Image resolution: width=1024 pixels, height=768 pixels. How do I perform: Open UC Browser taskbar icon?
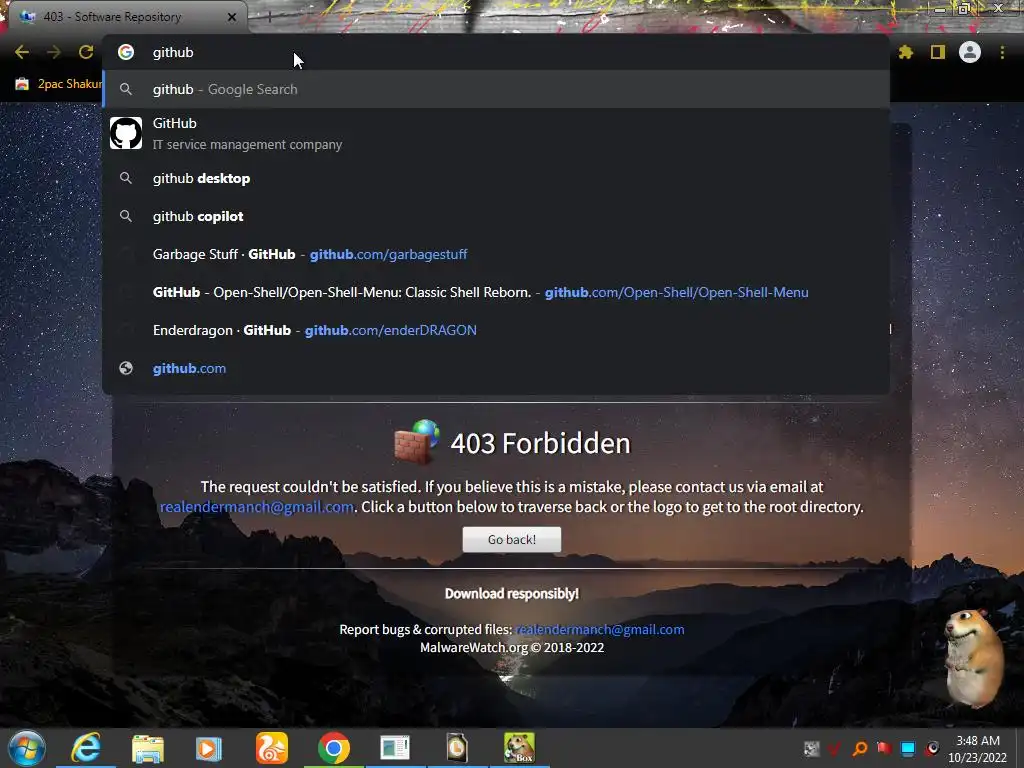(271, 748)
